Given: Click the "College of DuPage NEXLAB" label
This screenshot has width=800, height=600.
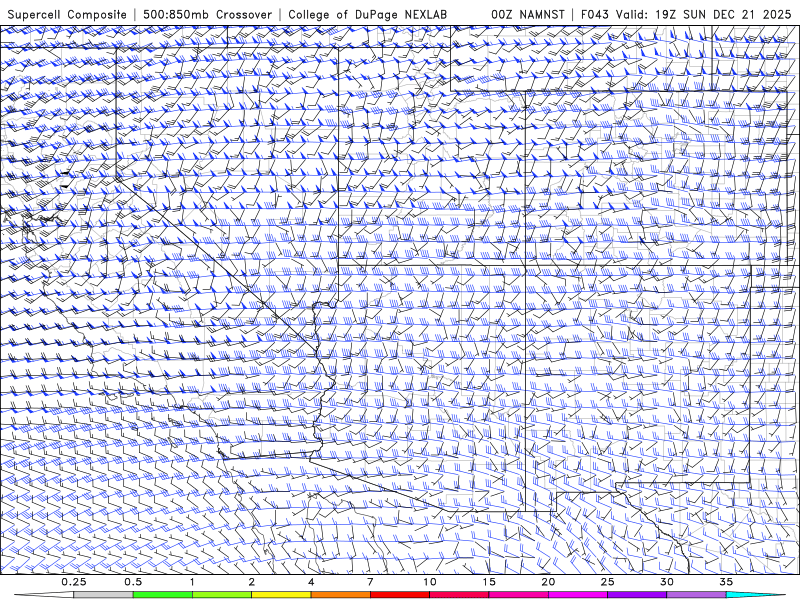Looking at the screenshot, I should 367,14.
